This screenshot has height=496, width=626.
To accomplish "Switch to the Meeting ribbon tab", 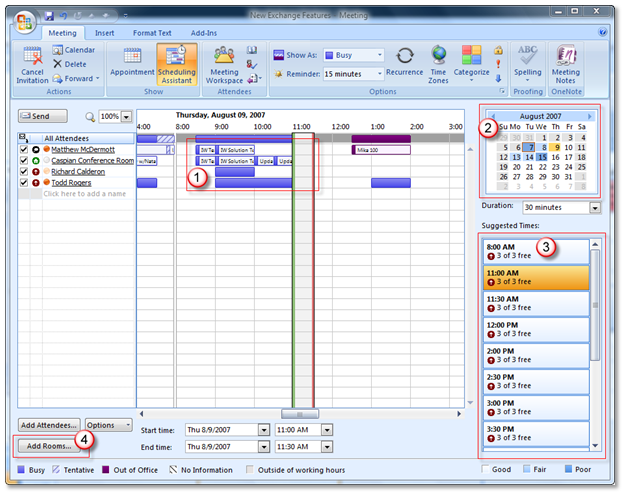I will (x=62, y=33).
